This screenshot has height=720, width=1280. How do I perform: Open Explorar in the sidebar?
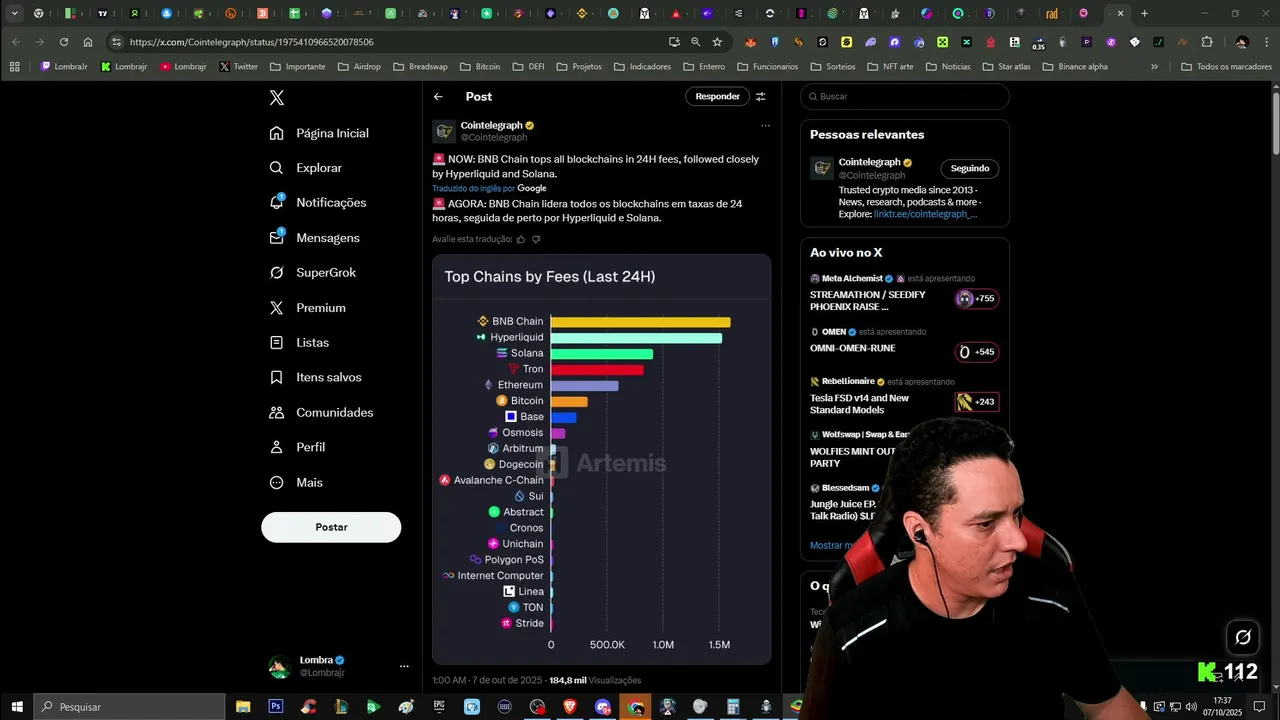point(306,168)
